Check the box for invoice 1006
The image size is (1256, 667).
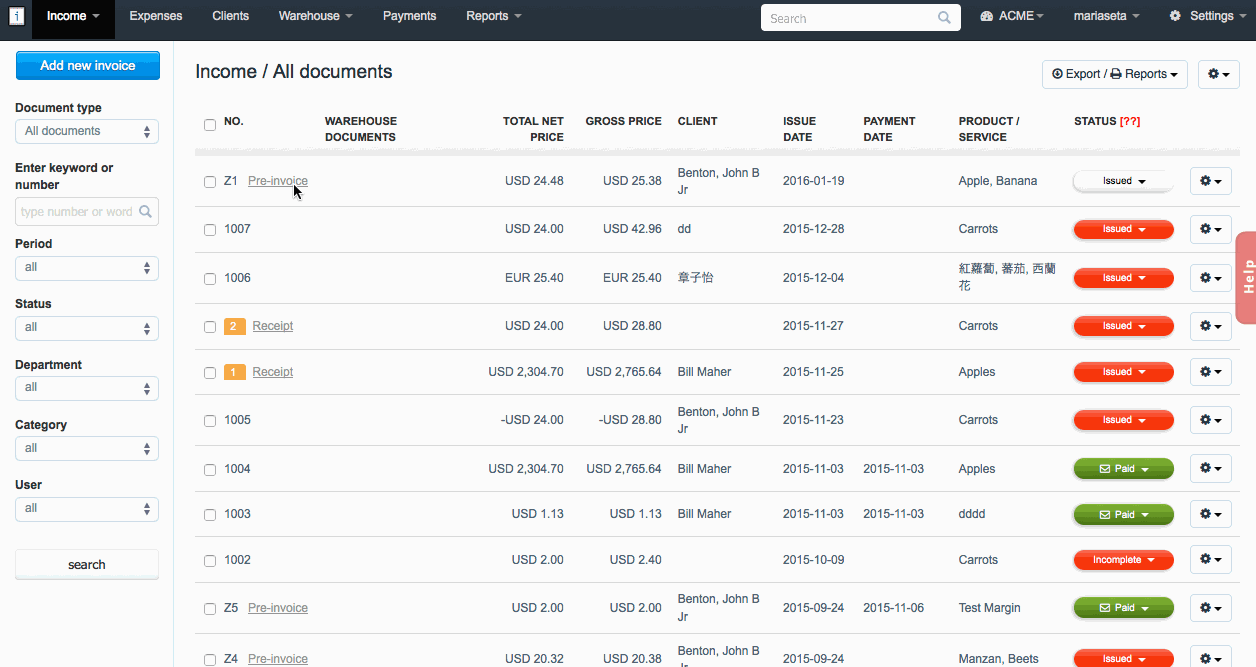210,278
